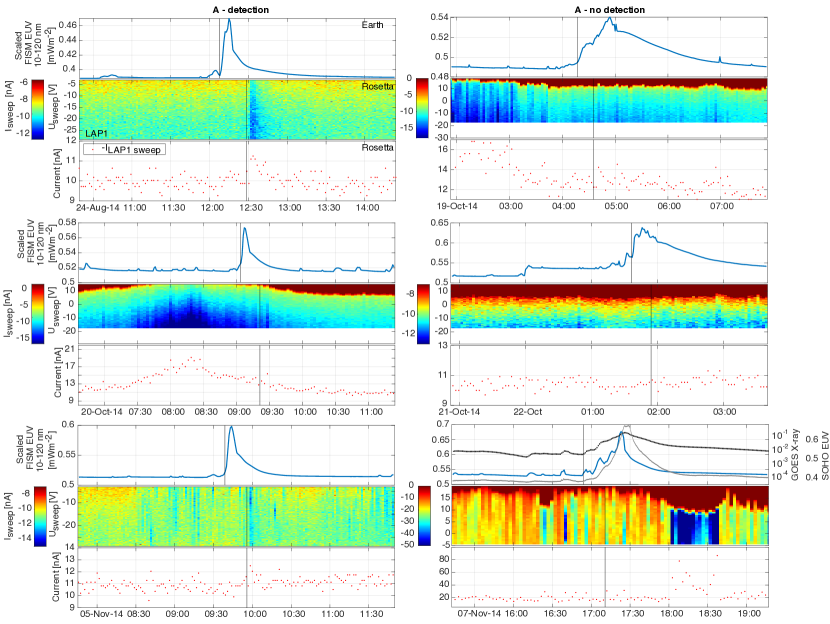The height and width of the screenshot is (624, 830).
Task: Click the 19-Oct-14 spectrogram colorbar
Action: [422, 108]
